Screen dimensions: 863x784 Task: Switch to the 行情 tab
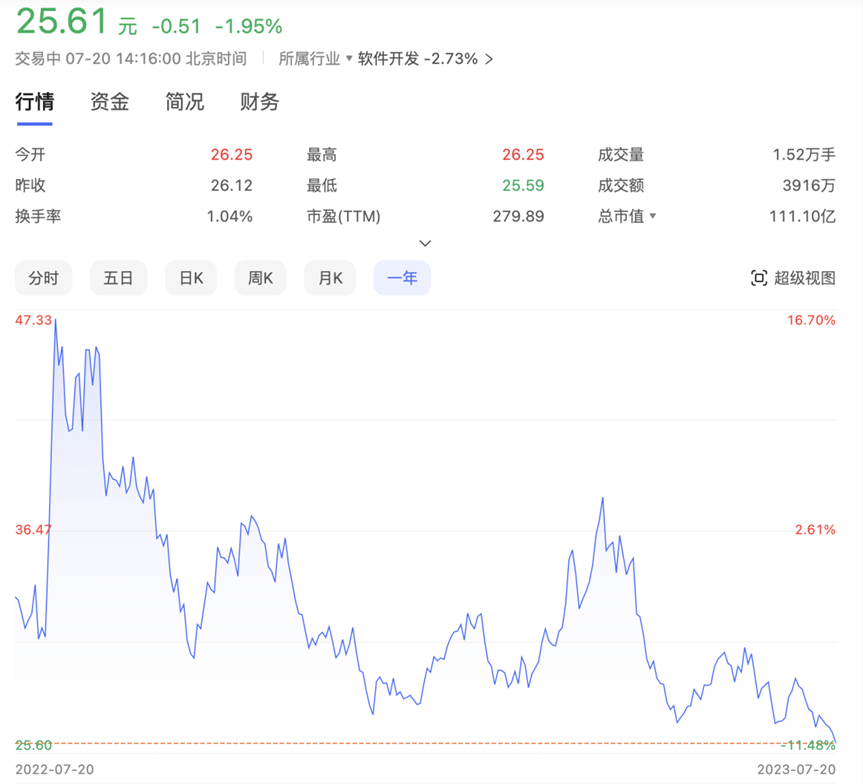tap(34, 102)
